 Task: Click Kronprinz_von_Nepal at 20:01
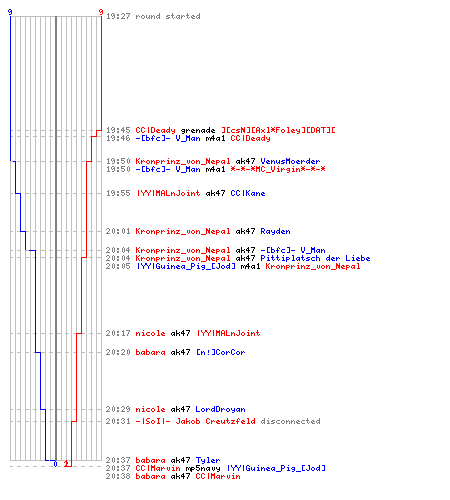pyautogui.click(x=183, y=231)
